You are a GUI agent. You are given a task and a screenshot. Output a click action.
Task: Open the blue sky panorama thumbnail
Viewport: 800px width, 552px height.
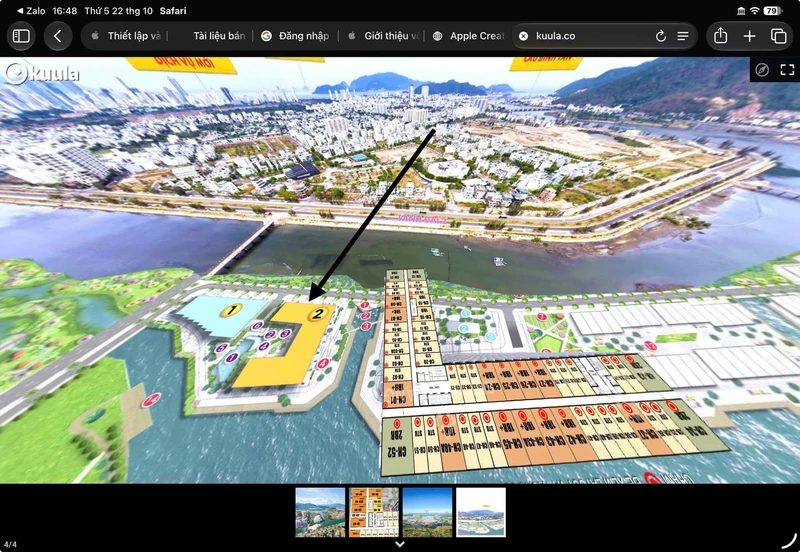point(428,512)
